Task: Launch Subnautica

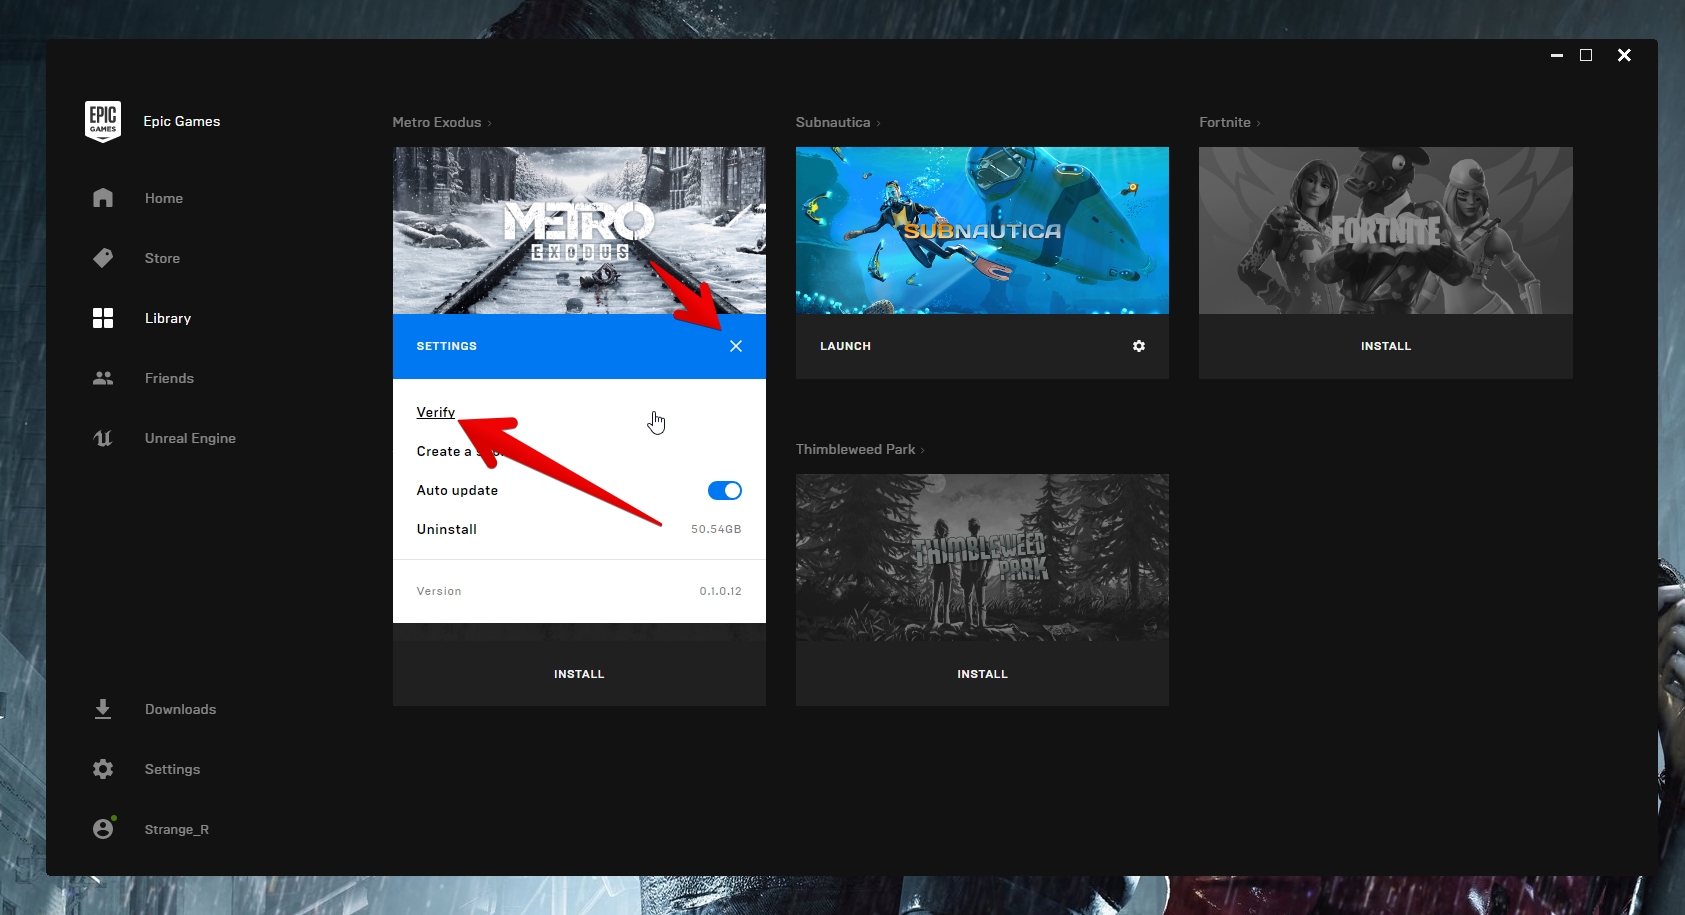Action: [845, 346]
